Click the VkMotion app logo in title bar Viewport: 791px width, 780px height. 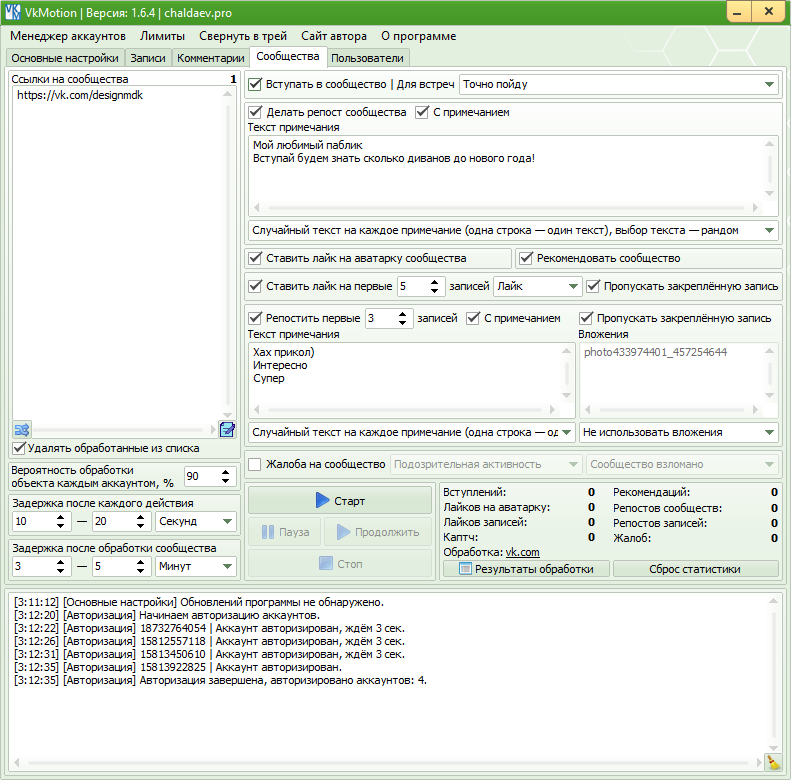pyautogui.click(x=13, y=12)
